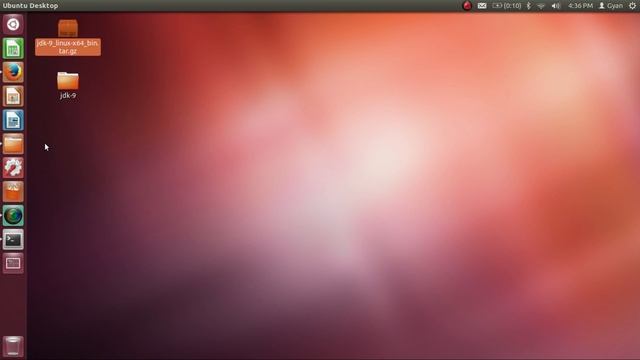Open the Files manager launcher icon
This screenshot has width=640, height=360.
tap(13, 144)
